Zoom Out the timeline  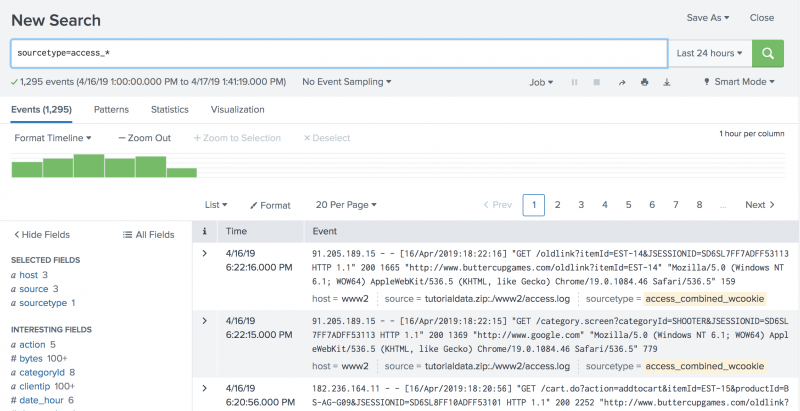144,138
